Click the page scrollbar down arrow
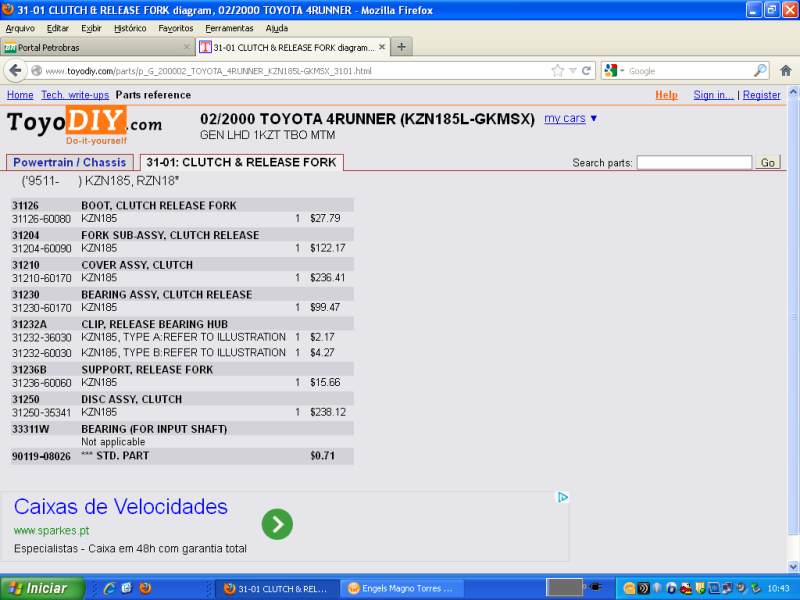The image size is (800, 600). coord(793,566)
